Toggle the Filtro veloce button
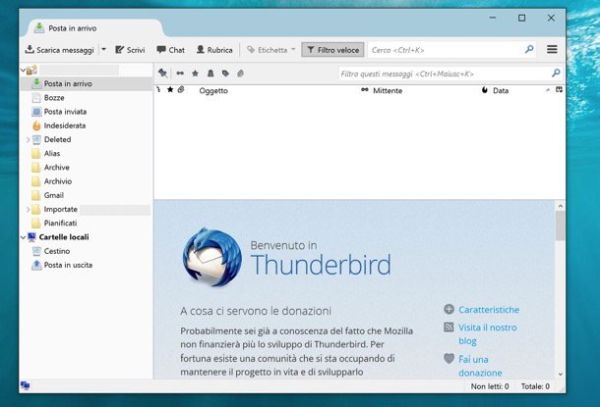The width and height of the screenshot is (600, 407). tap(333, 49)
